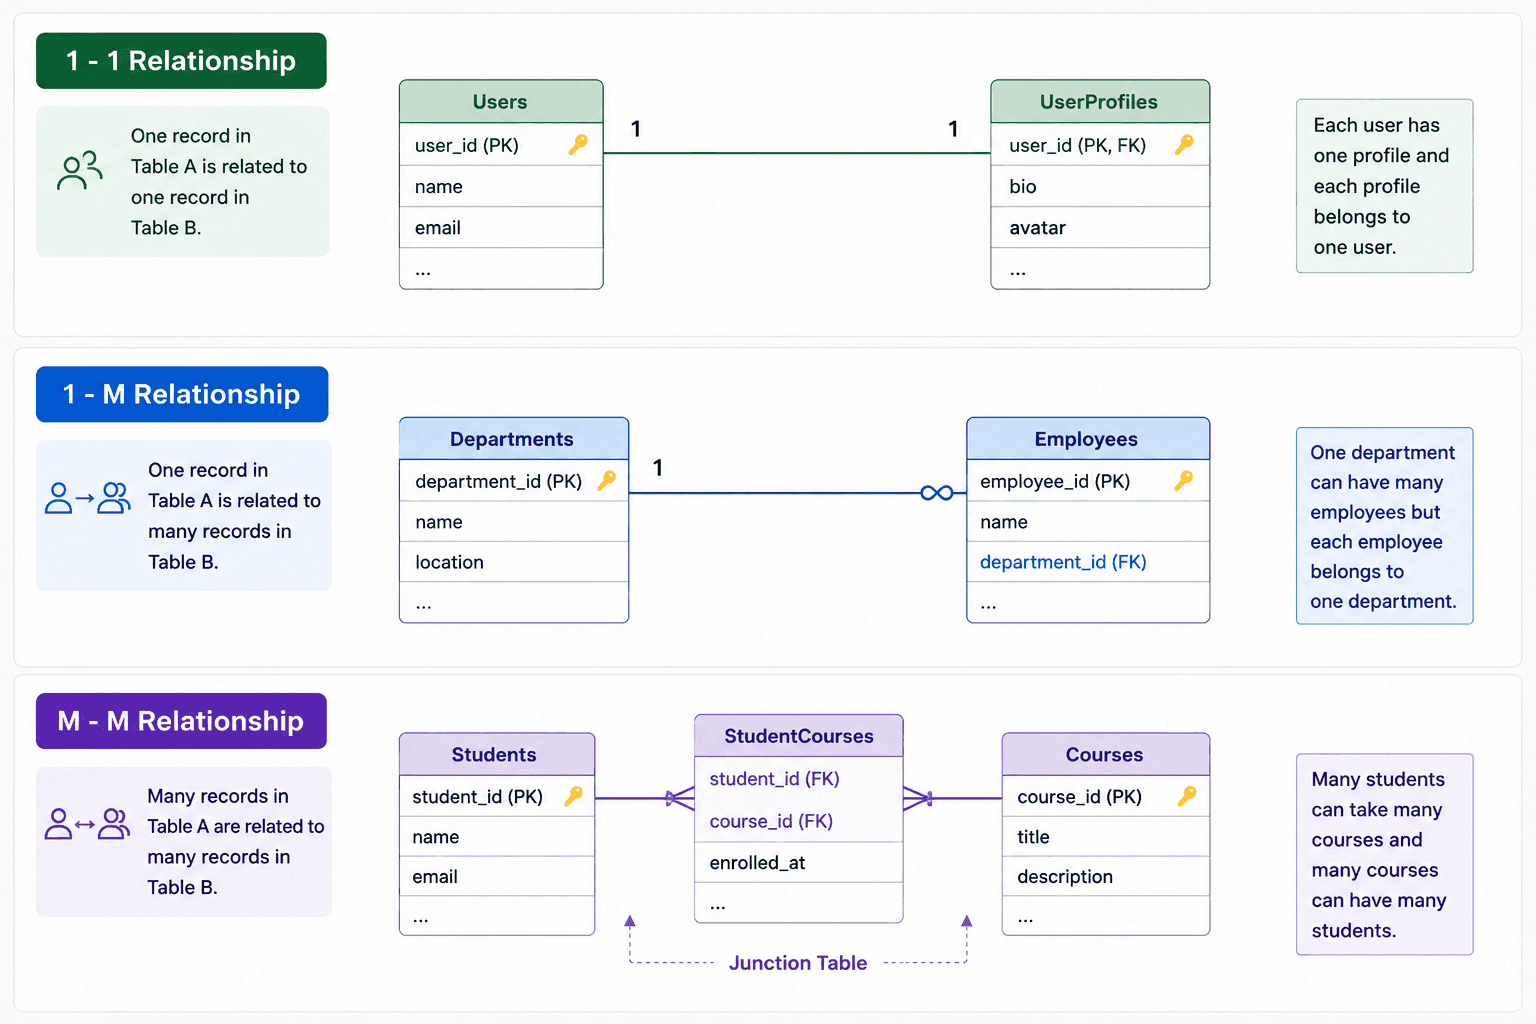Click the 1 cardinality label near UserProfiles table
The width and height of the screenshot is (1536, 1024).
pyautogui.click(x=953, y=129)
